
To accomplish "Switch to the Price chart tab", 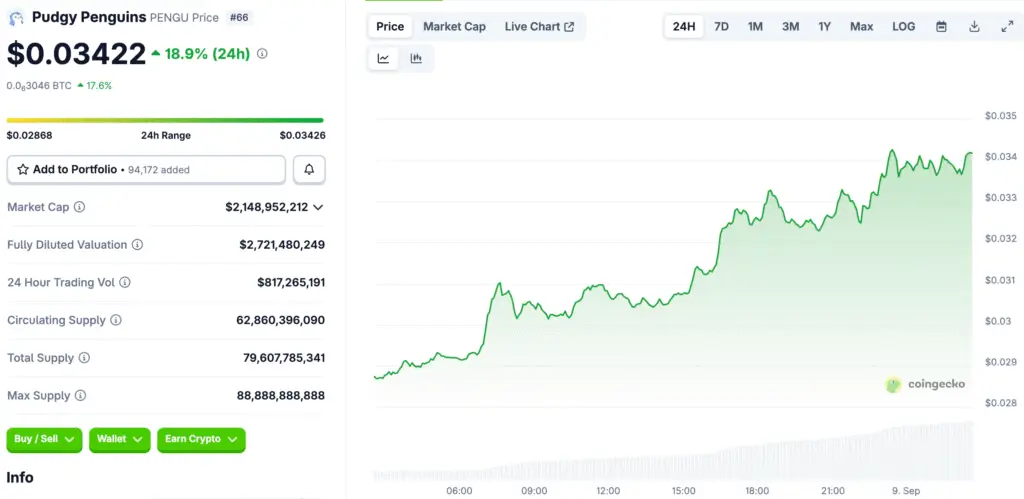I will click(390, 27).
